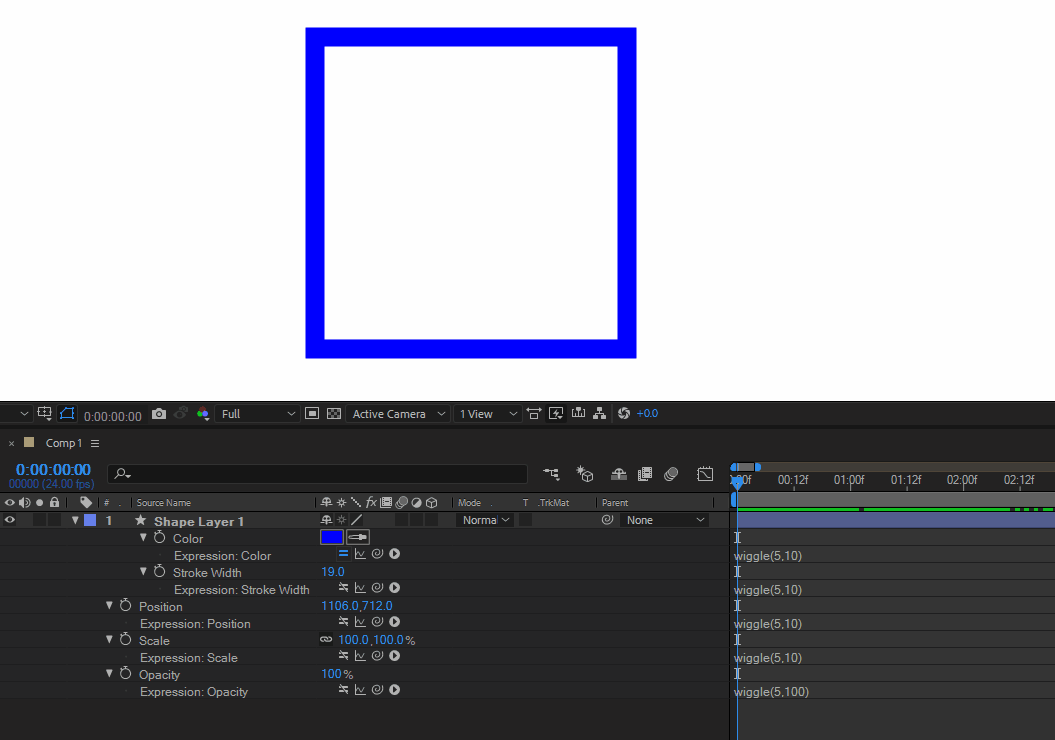Screen dimensions: 1055x740
Task: Click the 01:00f mark on the time ruler
Action: (849, 480)
